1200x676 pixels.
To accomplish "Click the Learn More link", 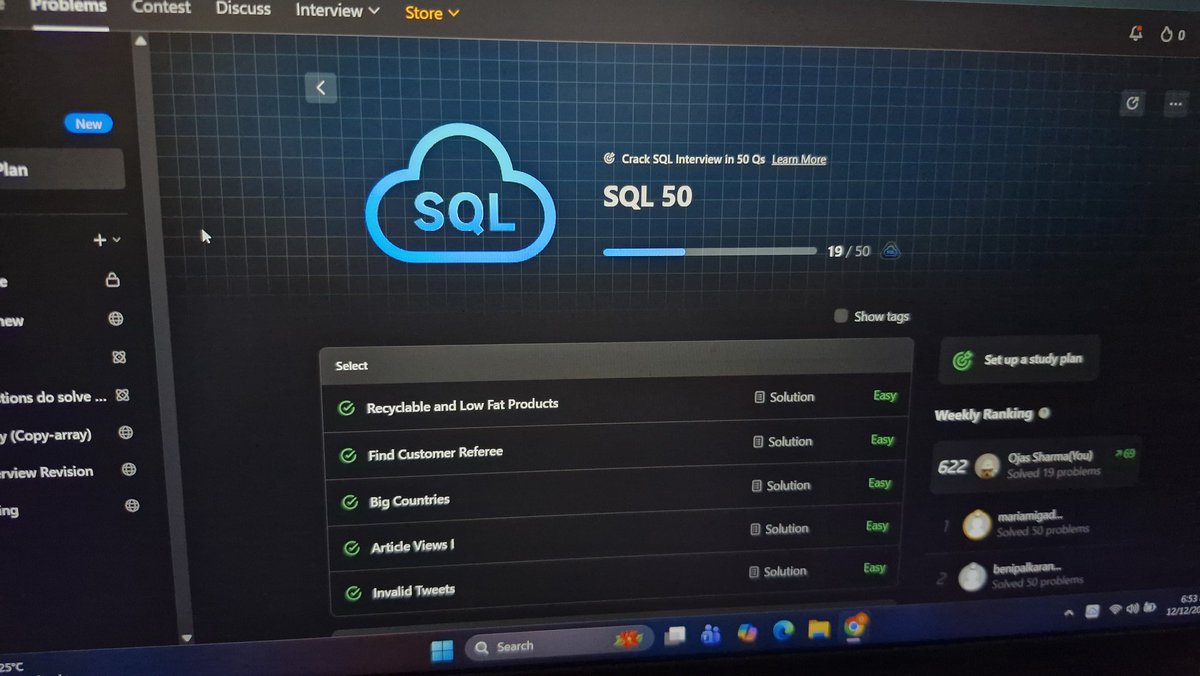I will tap(798, 159).
